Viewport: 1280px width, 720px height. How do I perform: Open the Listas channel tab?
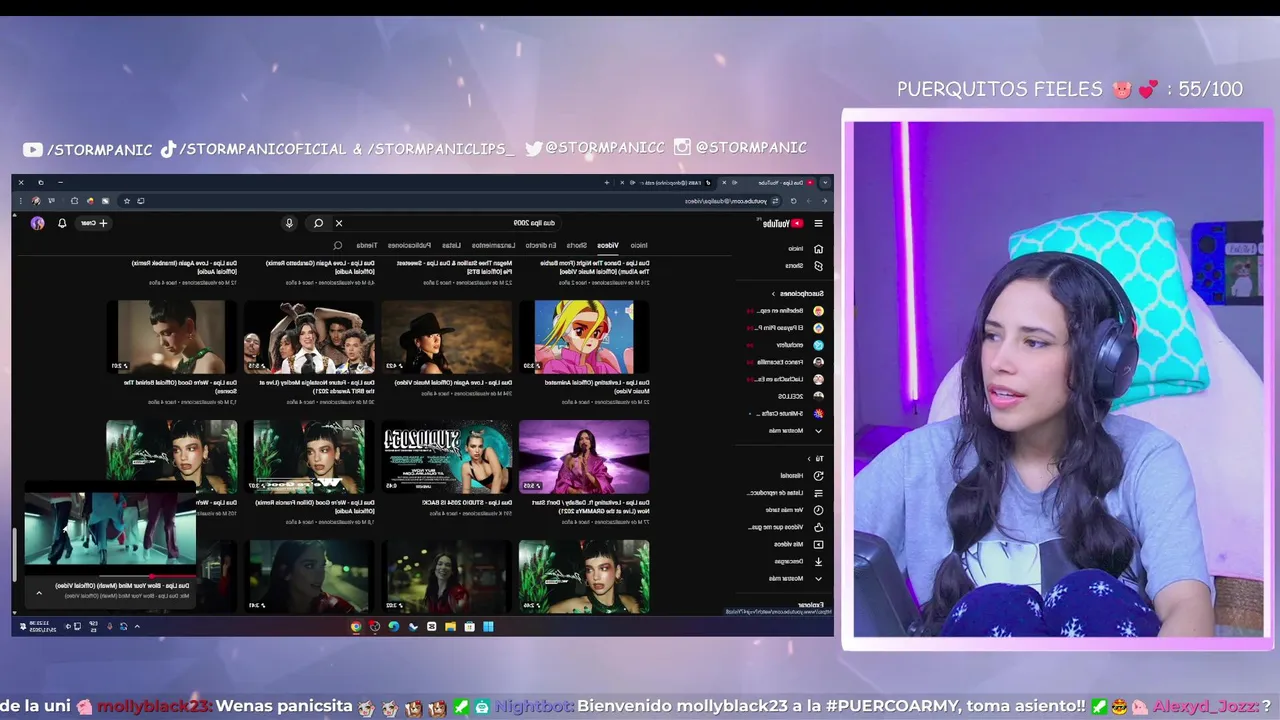452,245
